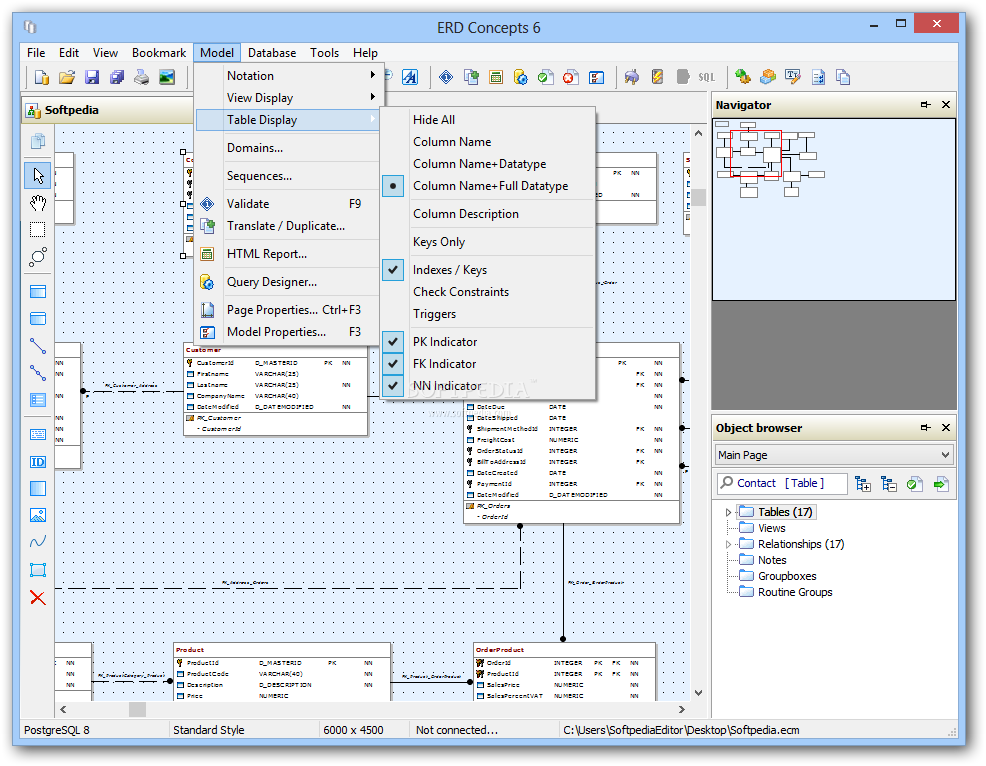Viewport: 986px width, 766px height.
Task: Expand the Relationships (17) tree node
Action: click(x=728, y=545)
